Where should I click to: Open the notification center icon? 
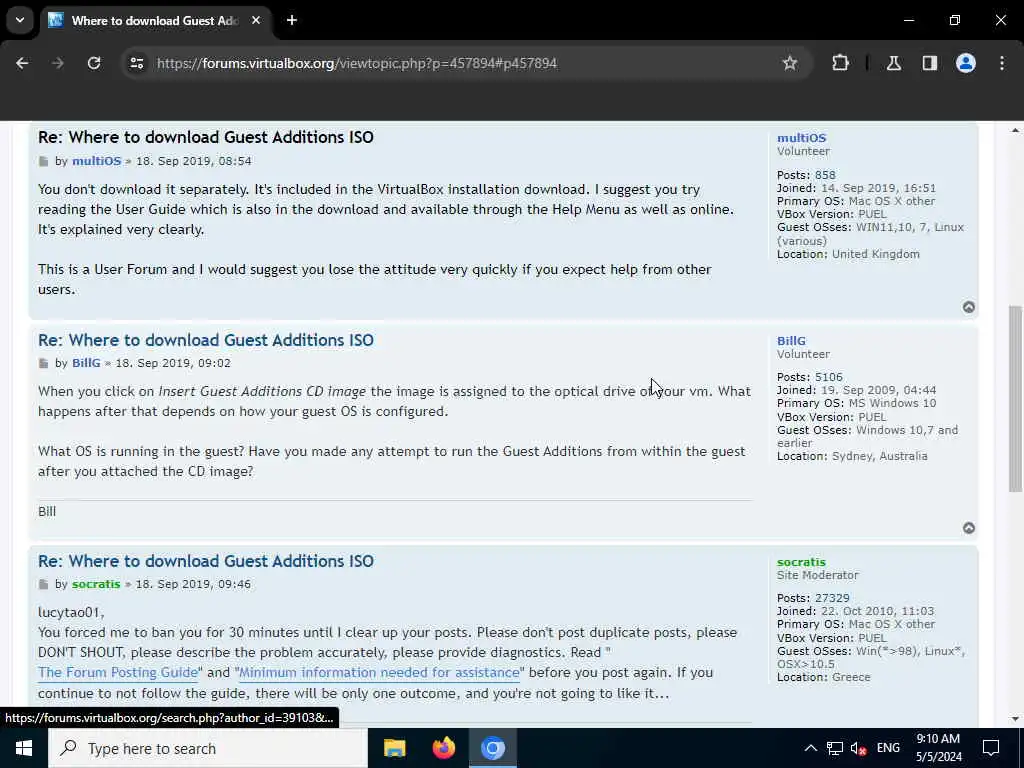click(x=991, y=748)
